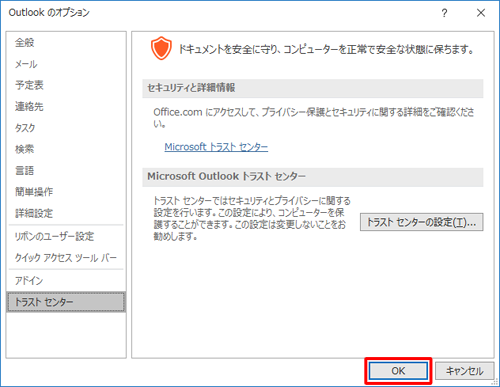Go to the 連絡先 category
The image size is (500, 387).
click(x=66, y=106)
